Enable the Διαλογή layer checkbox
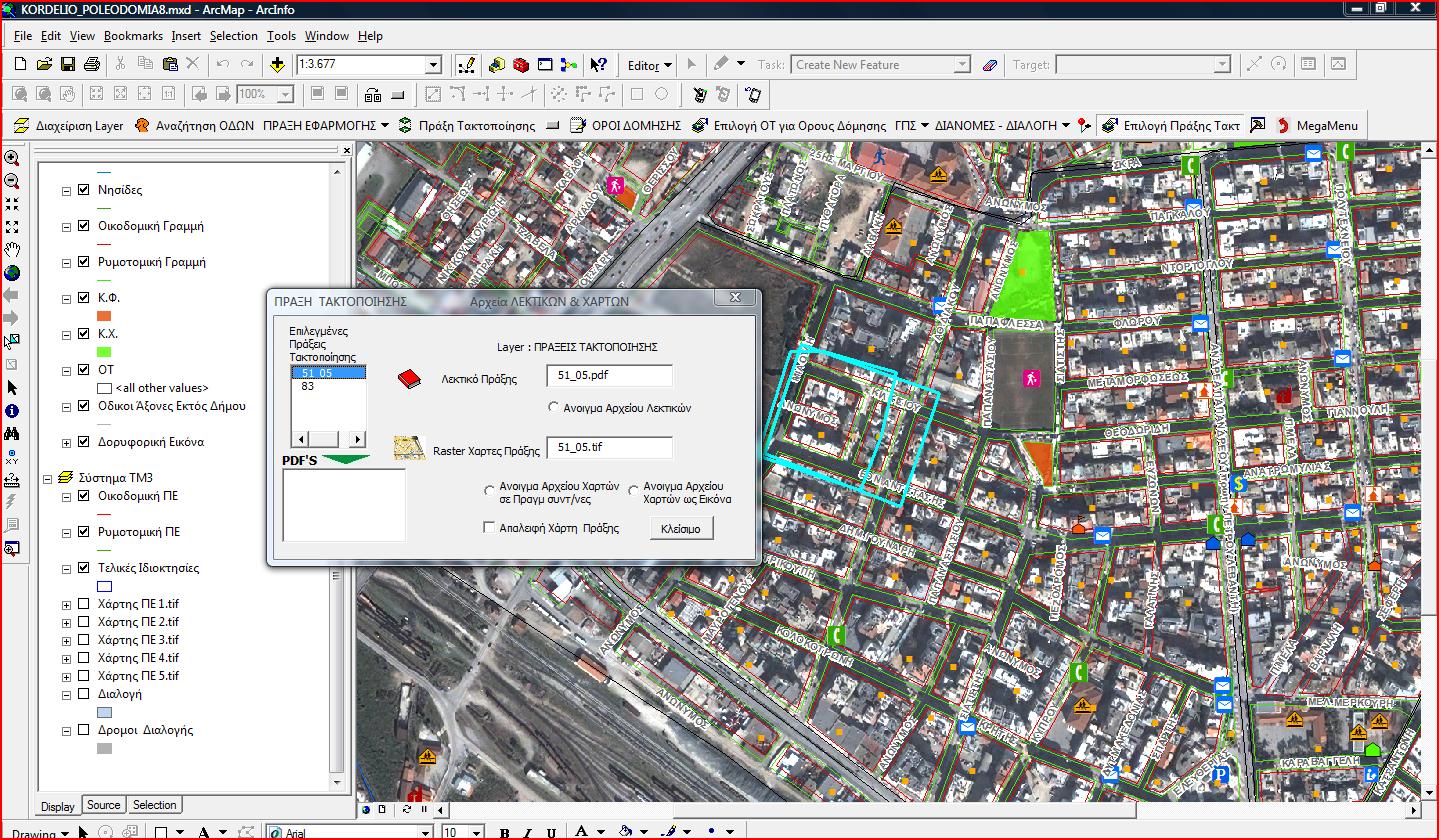The height and width of the screenshot is (840, 1439). pyautogui.click(x=83, y=694)
